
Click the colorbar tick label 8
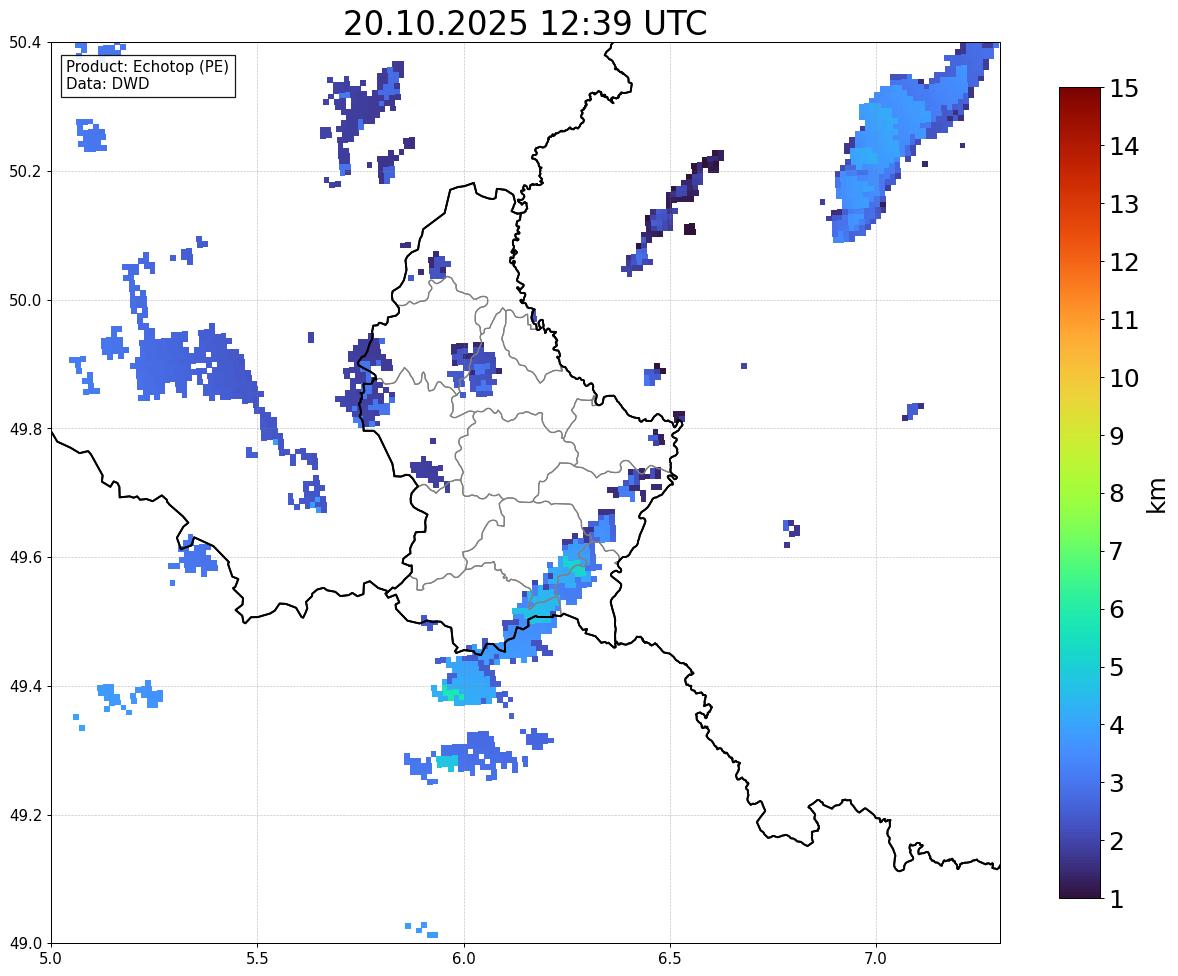1117,494
